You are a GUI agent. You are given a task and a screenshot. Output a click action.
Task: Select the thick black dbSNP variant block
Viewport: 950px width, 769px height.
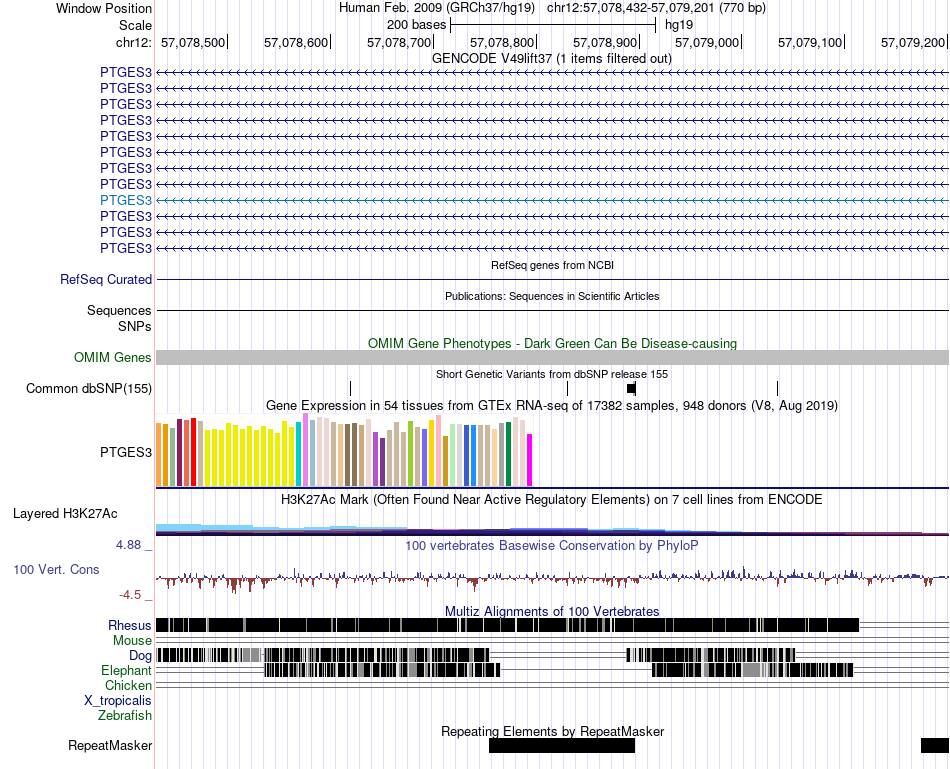click(631, 388)
